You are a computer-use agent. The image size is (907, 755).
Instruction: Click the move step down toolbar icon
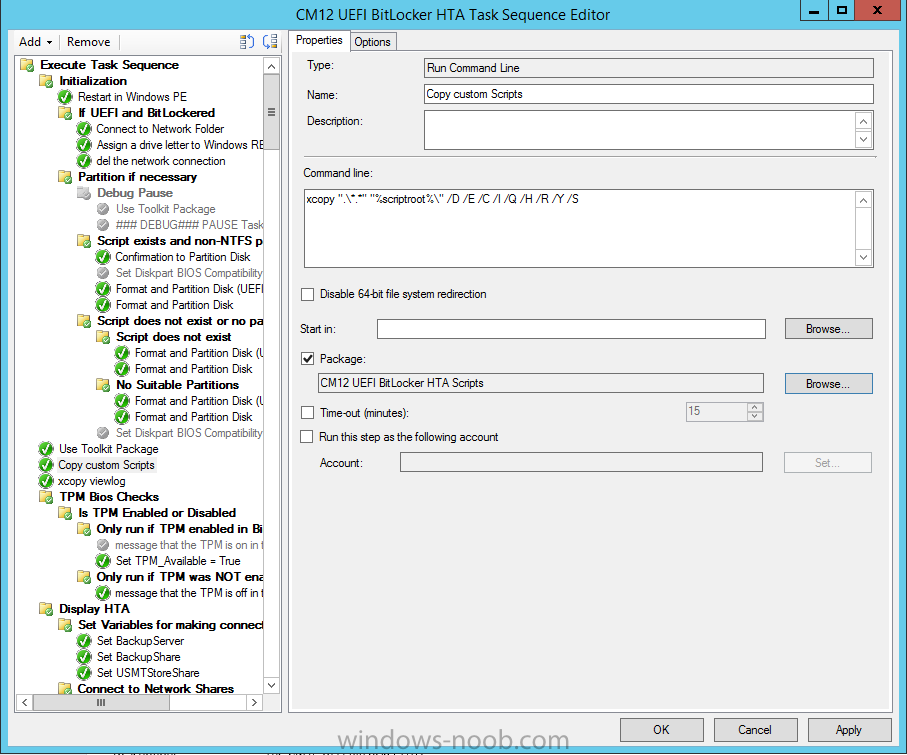point(270,42)
